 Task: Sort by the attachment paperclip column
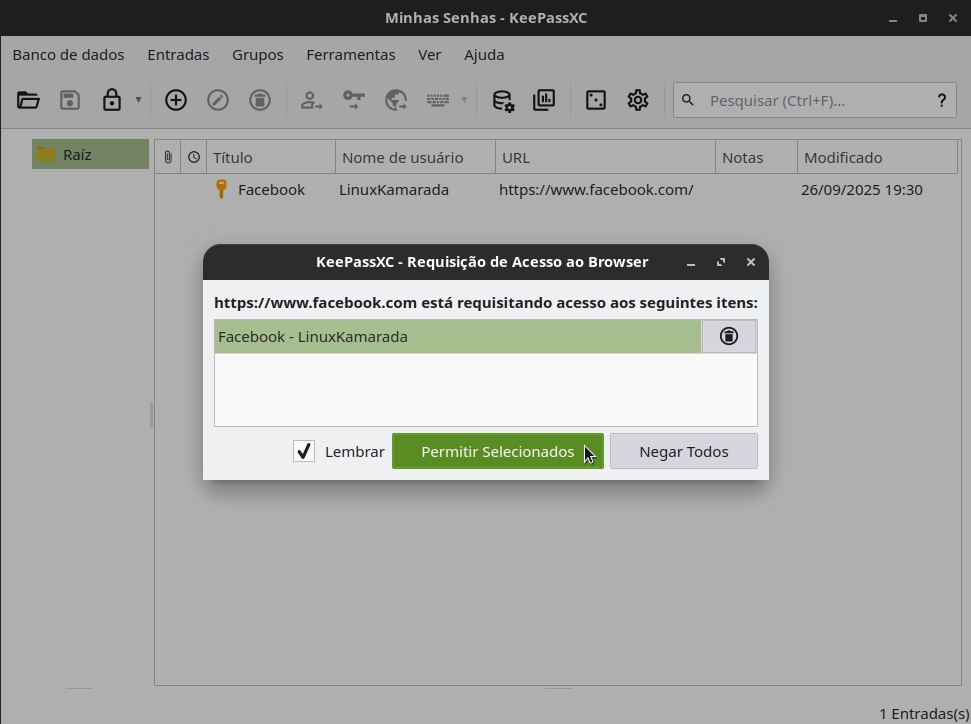pyautogui.click(x=168, y=157)
